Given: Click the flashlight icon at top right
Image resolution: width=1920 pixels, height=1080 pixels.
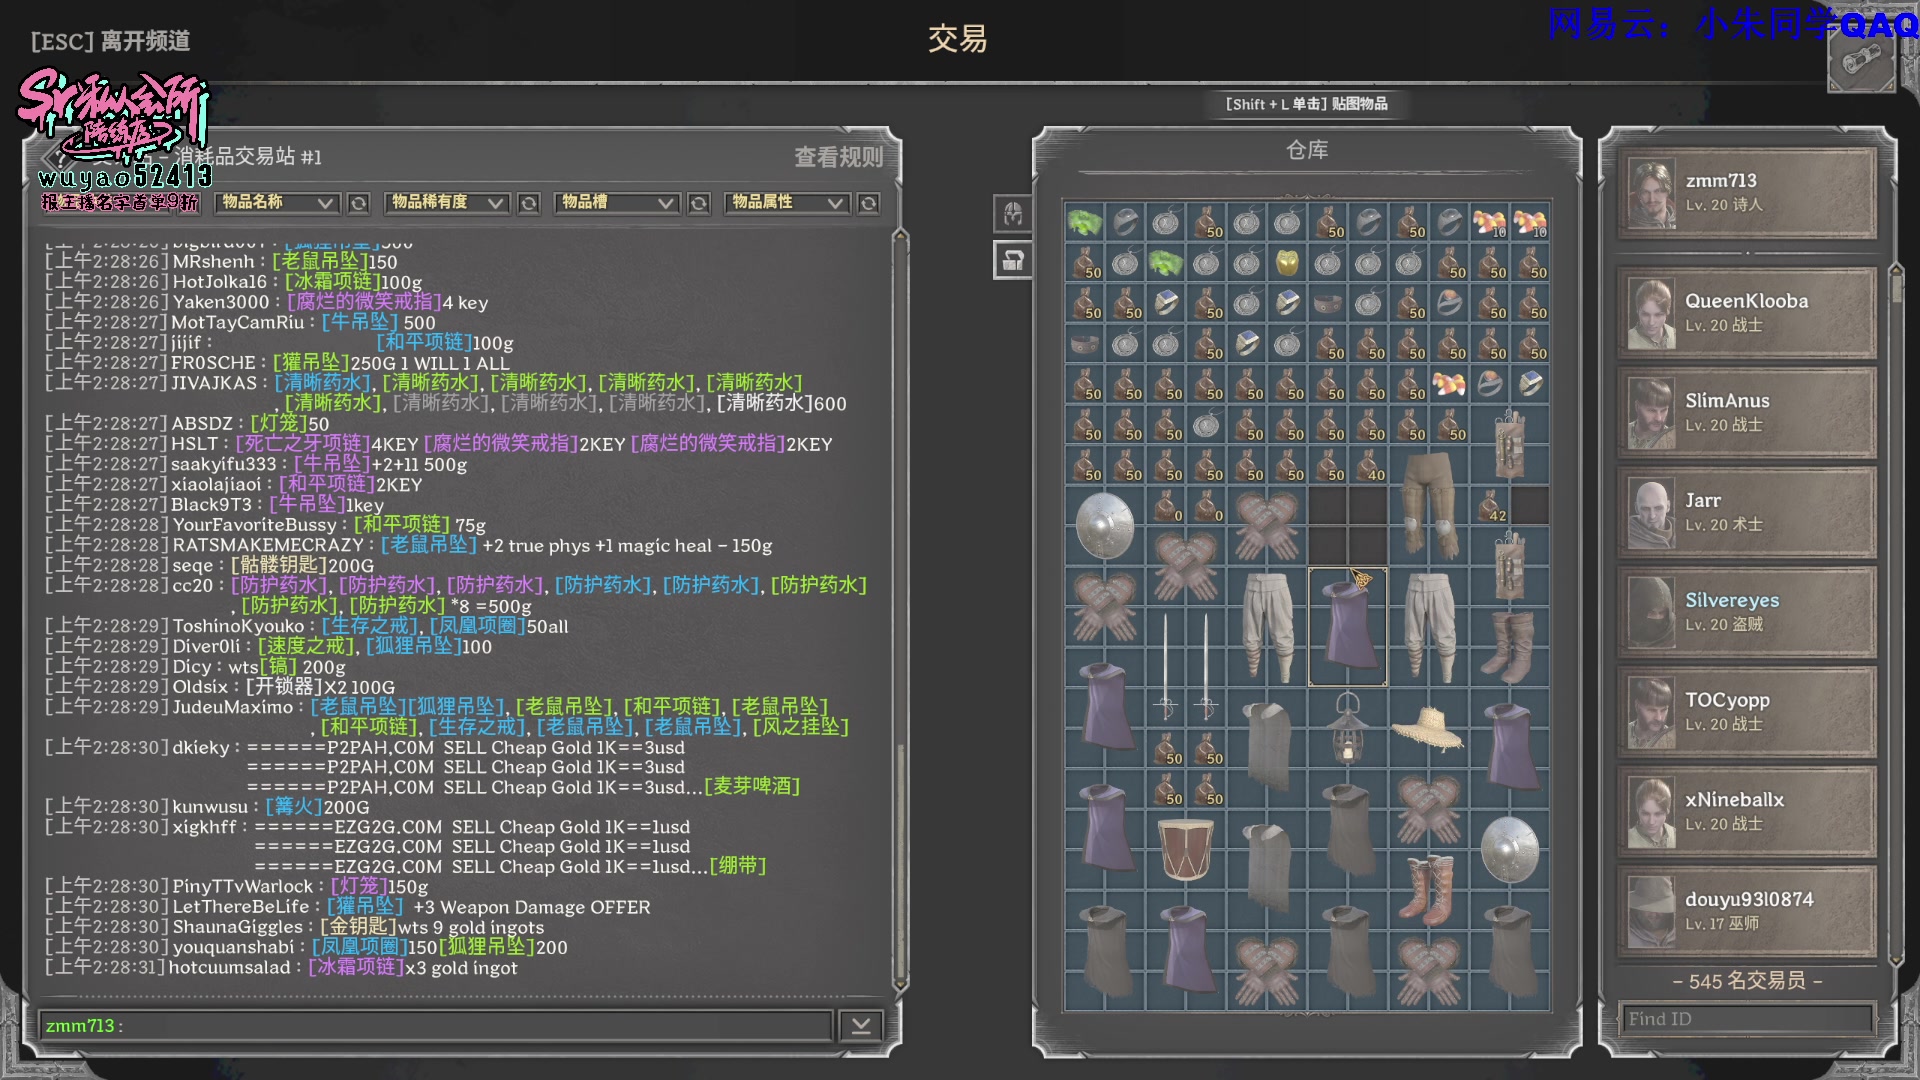Looking at the screenshot, I should point(1861,60).
